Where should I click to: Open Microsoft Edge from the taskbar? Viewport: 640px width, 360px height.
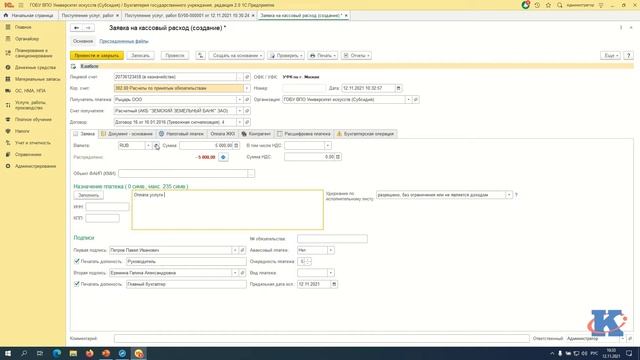(57, 353)
